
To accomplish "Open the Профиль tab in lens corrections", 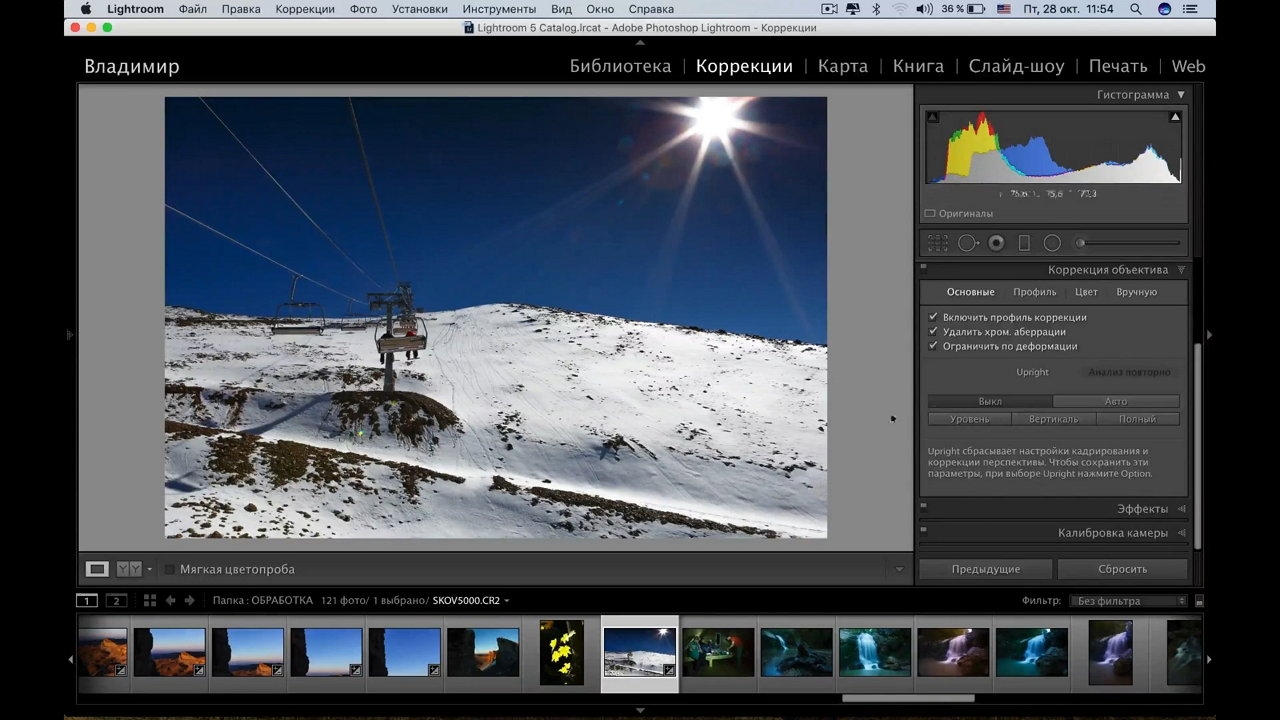I will [x=1034, y=292].
